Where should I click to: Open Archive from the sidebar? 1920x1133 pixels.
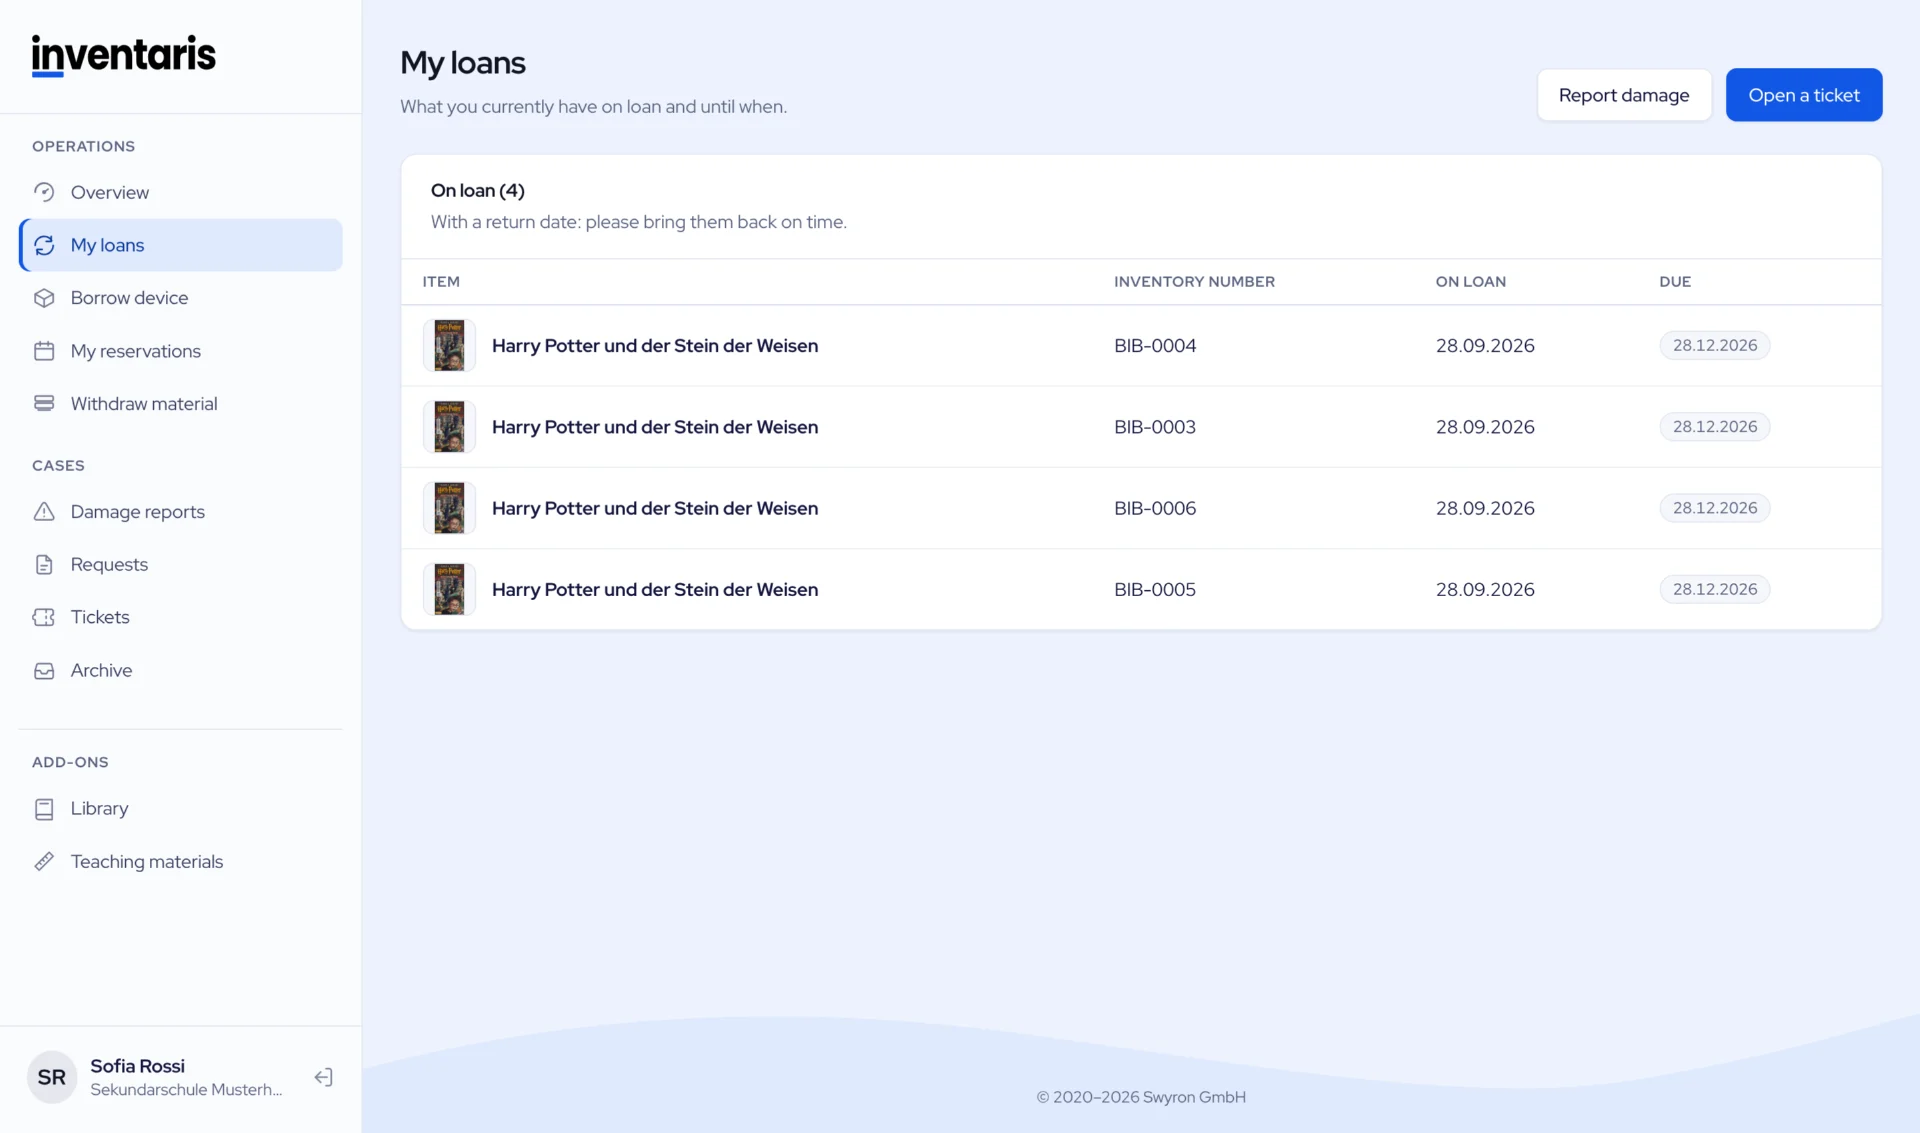point(181,670)
